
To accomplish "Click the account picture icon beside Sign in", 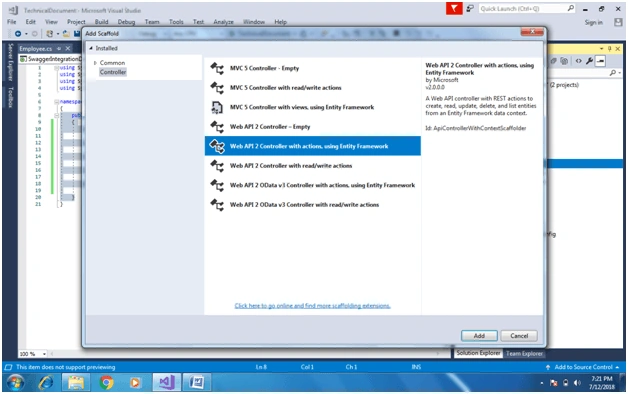I will pos(618,22).
